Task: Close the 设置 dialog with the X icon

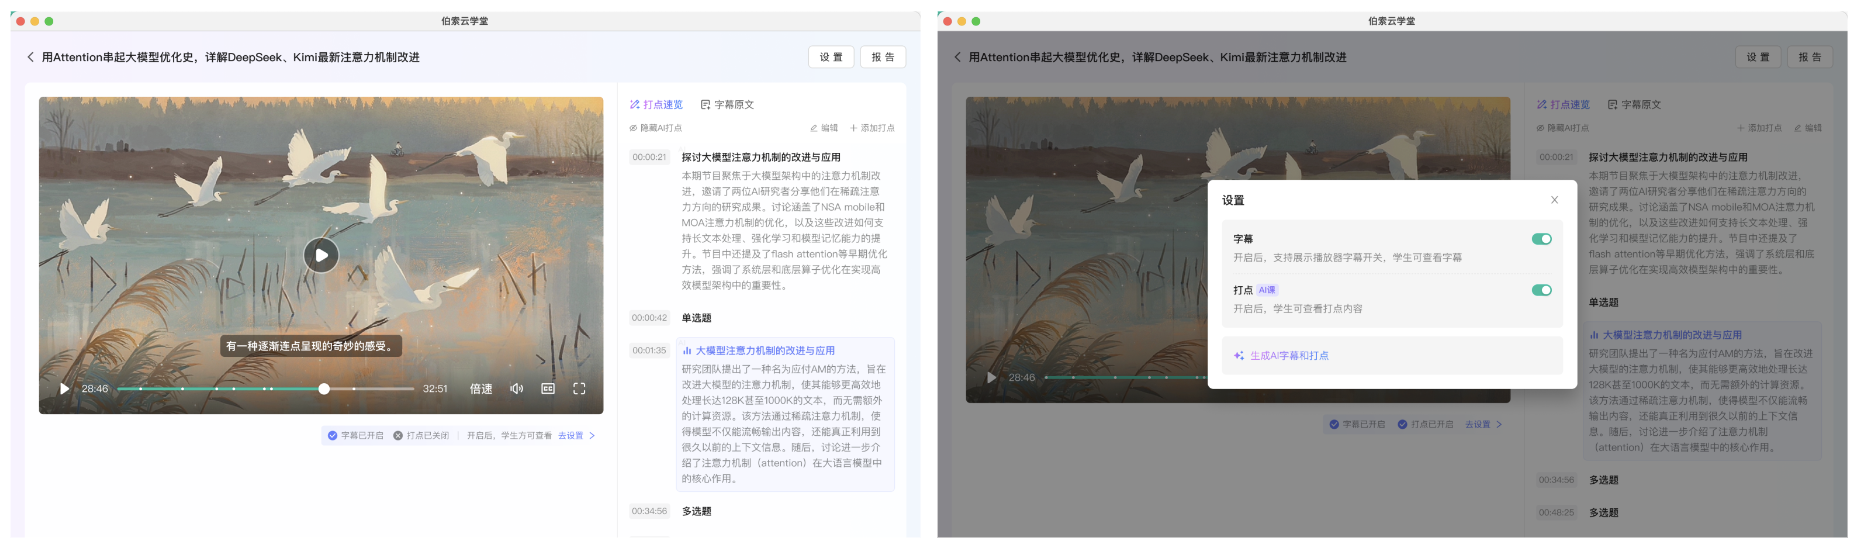Action: 1555,200
